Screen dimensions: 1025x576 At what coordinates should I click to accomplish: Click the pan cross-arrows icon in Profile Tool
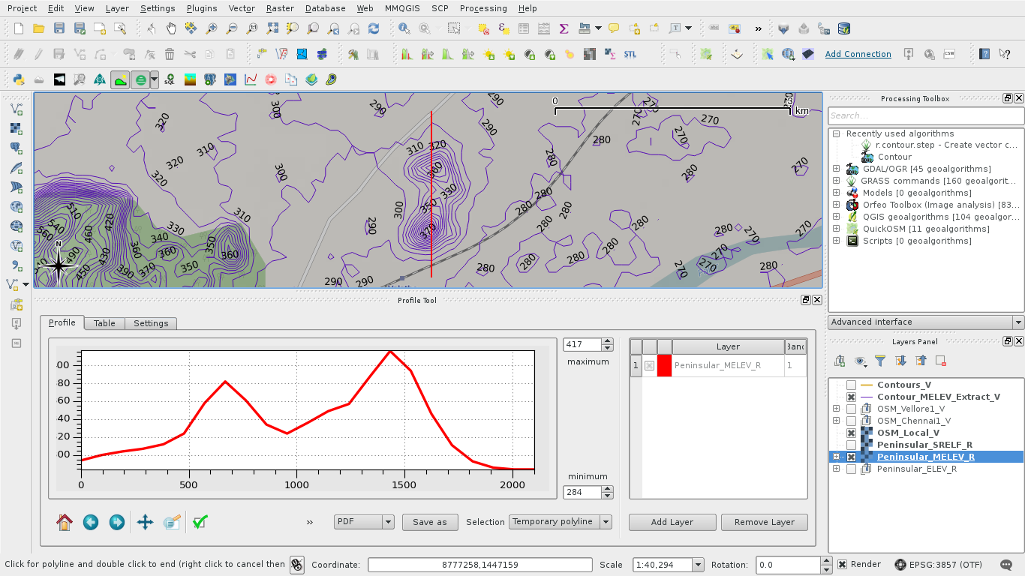coord(144,521)
